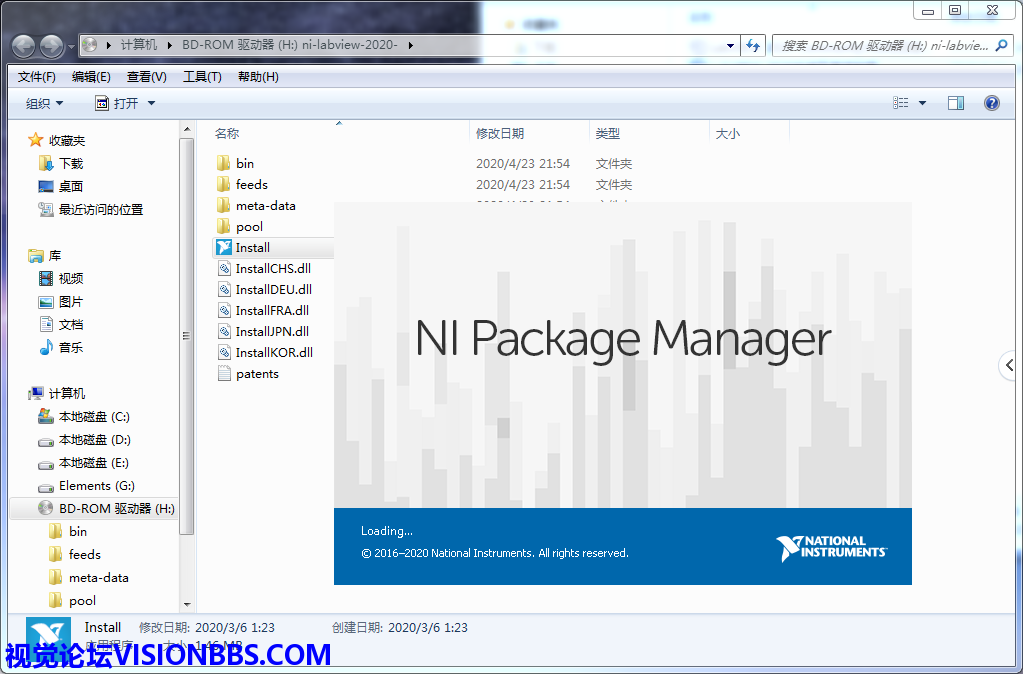The width and height of the screenshot is (1023, 674).
Task: Select the patents file
Action: [x=257, y=374]
